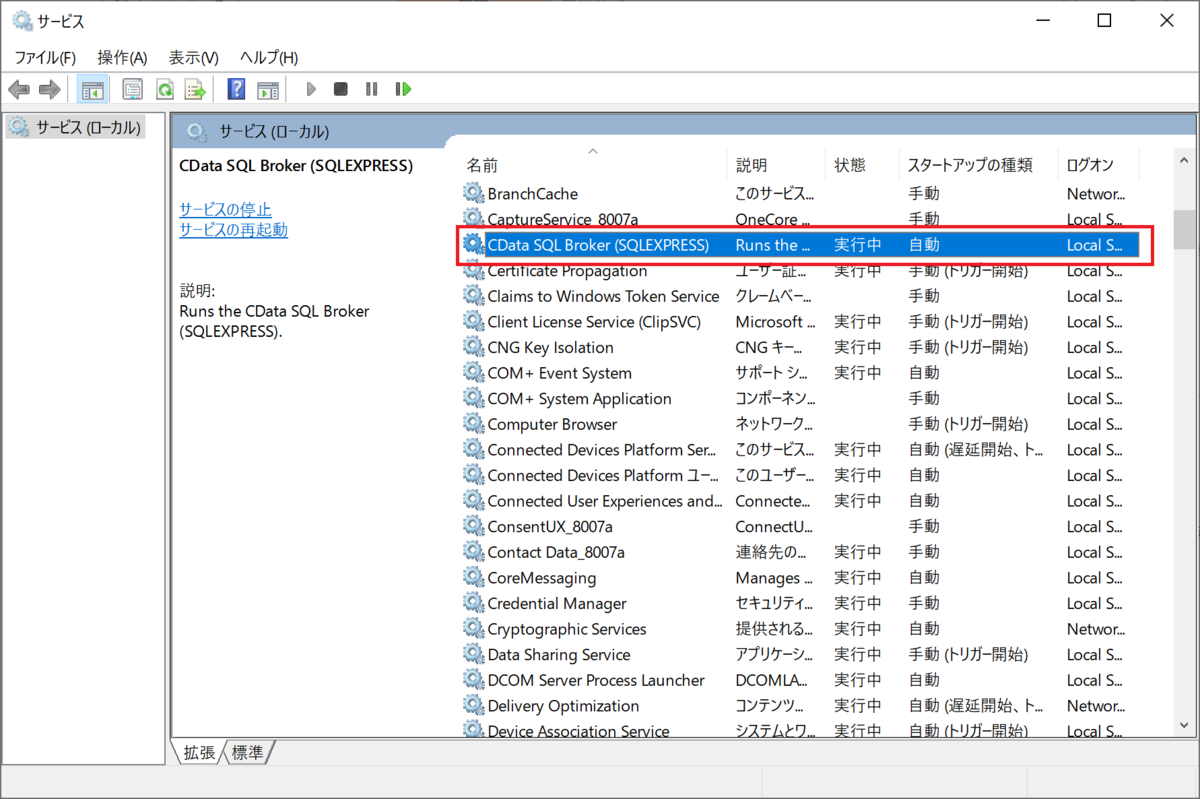This screenshot has width=1200, height=799.
Task: Toggle the console tree show/hide icon
Action: pyautogui.click(x=92, y=90)
